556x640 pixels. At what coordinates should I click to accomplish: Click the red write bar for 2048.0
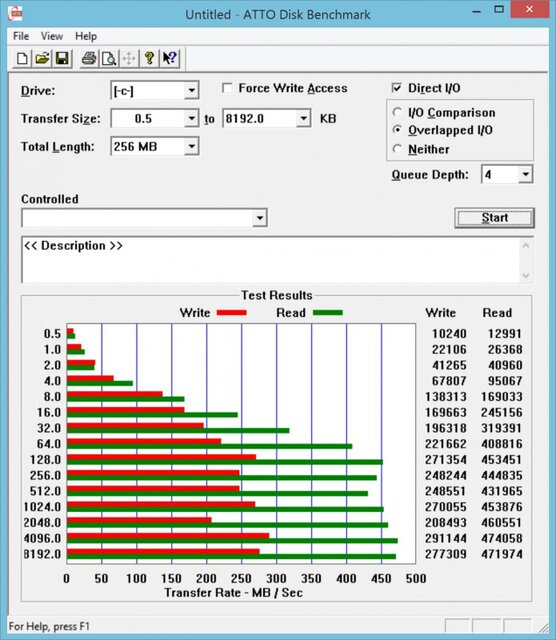139,520
